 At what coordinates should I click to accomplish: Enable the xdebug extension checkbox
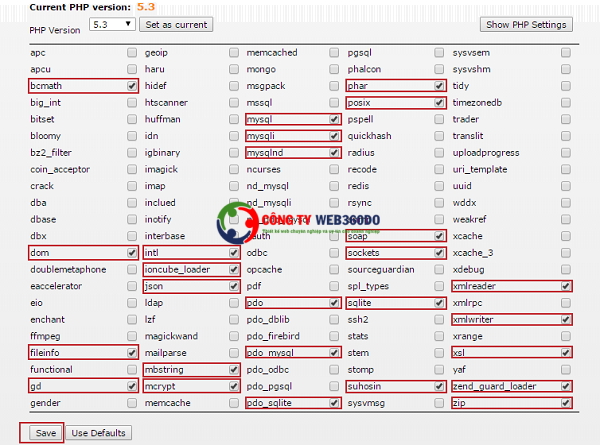pos(566,269)
